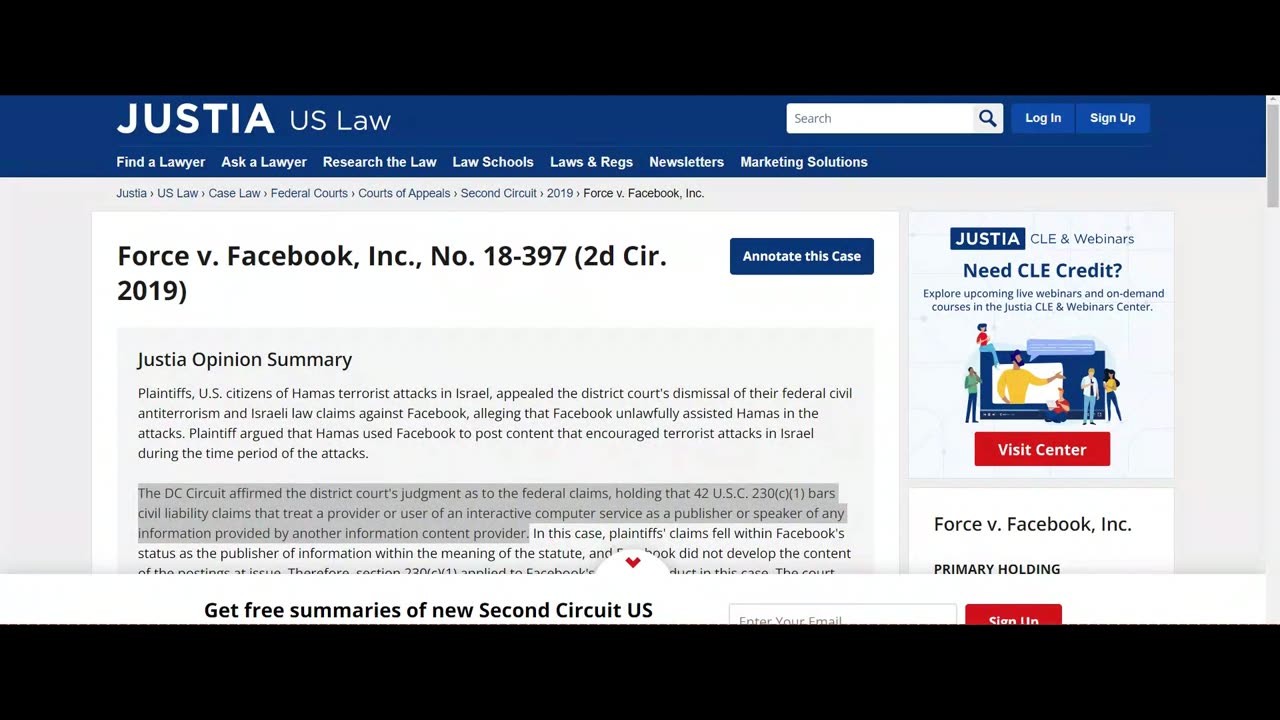Viewport: 1280px width, 720px height.
Task: Go to Justia breadcrumb link
Action: pos(131,193)
